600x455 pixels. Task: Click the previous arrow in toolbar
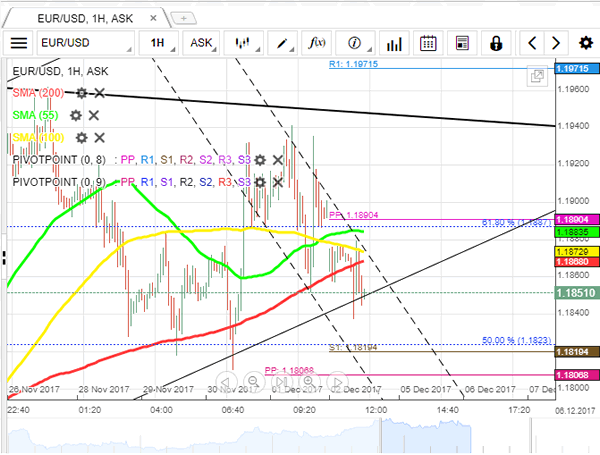click(532, 43)
